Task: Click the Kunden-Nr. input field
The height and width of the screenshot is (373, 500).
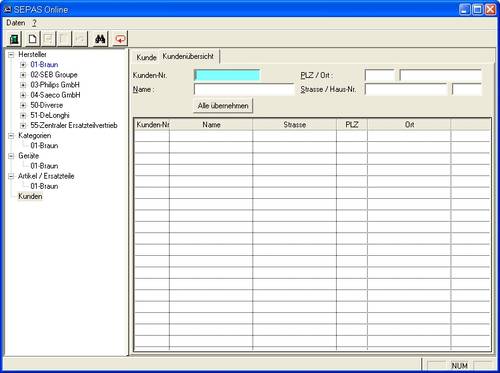Action: click(x=227, y=75)
